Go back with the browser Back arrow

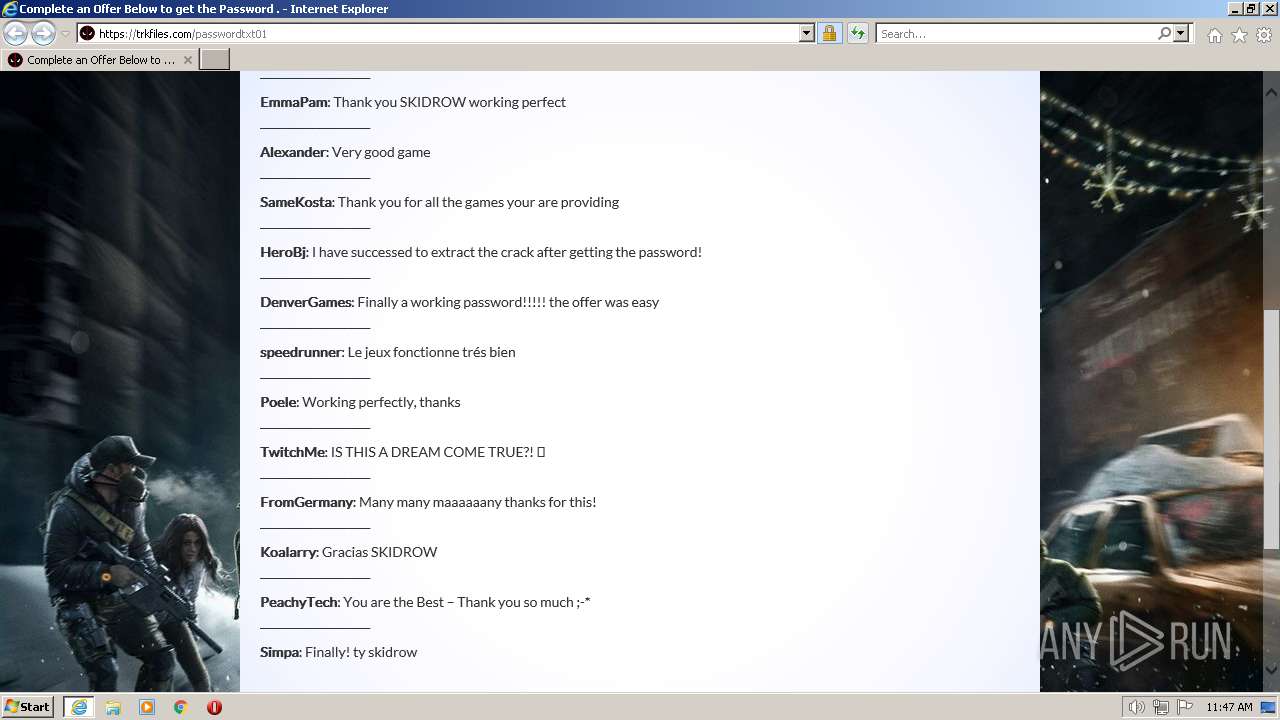pyautogui.click(x=15, y=33)
